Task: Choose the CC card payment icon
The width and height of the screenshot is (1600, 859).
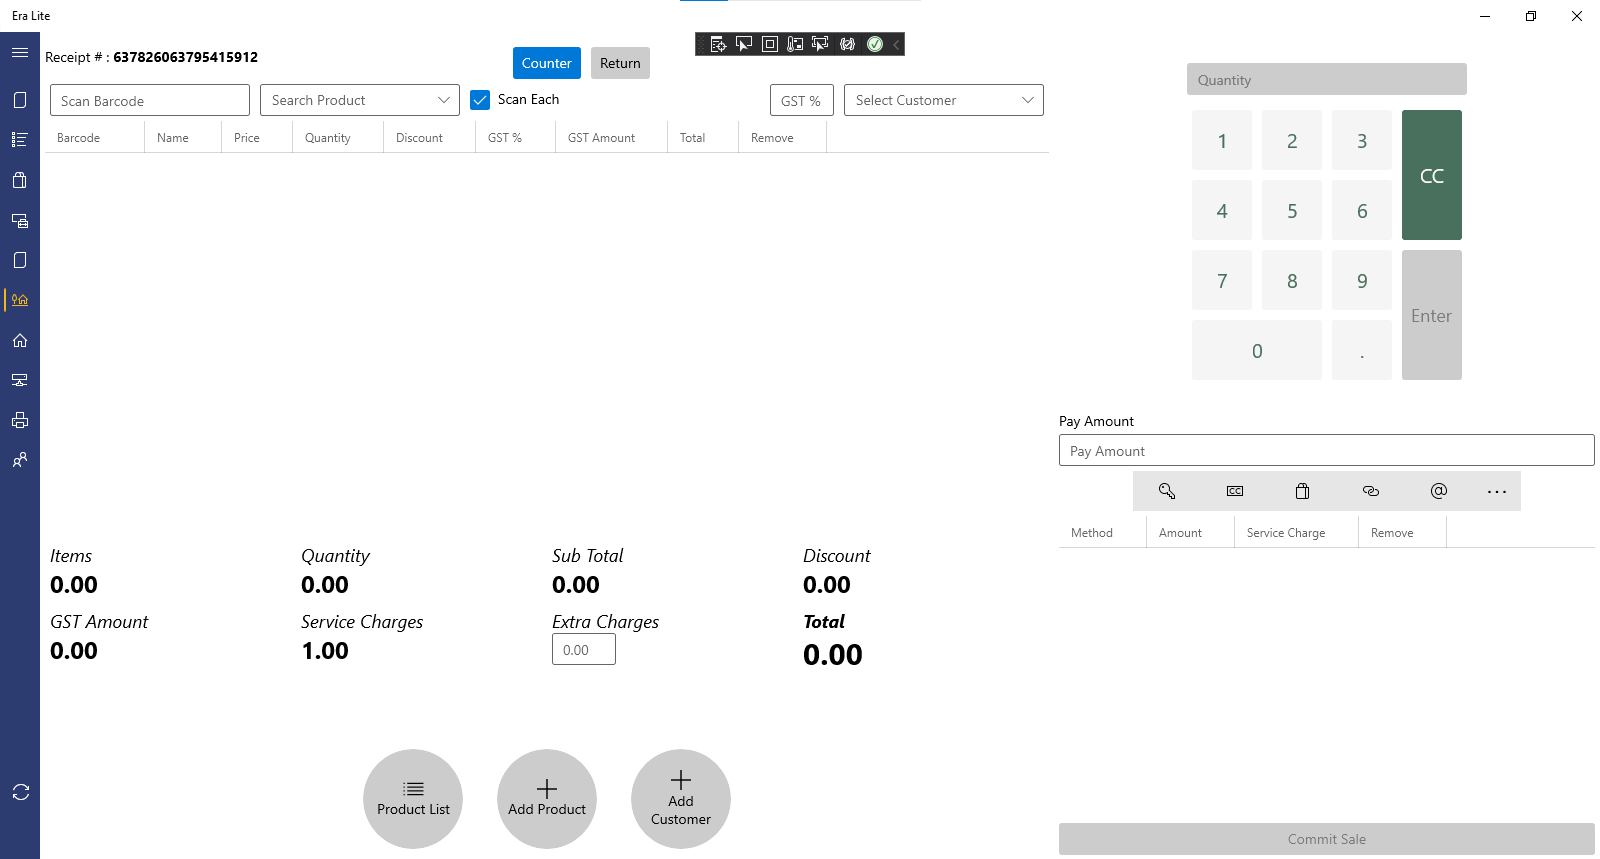Action: 1235,491
